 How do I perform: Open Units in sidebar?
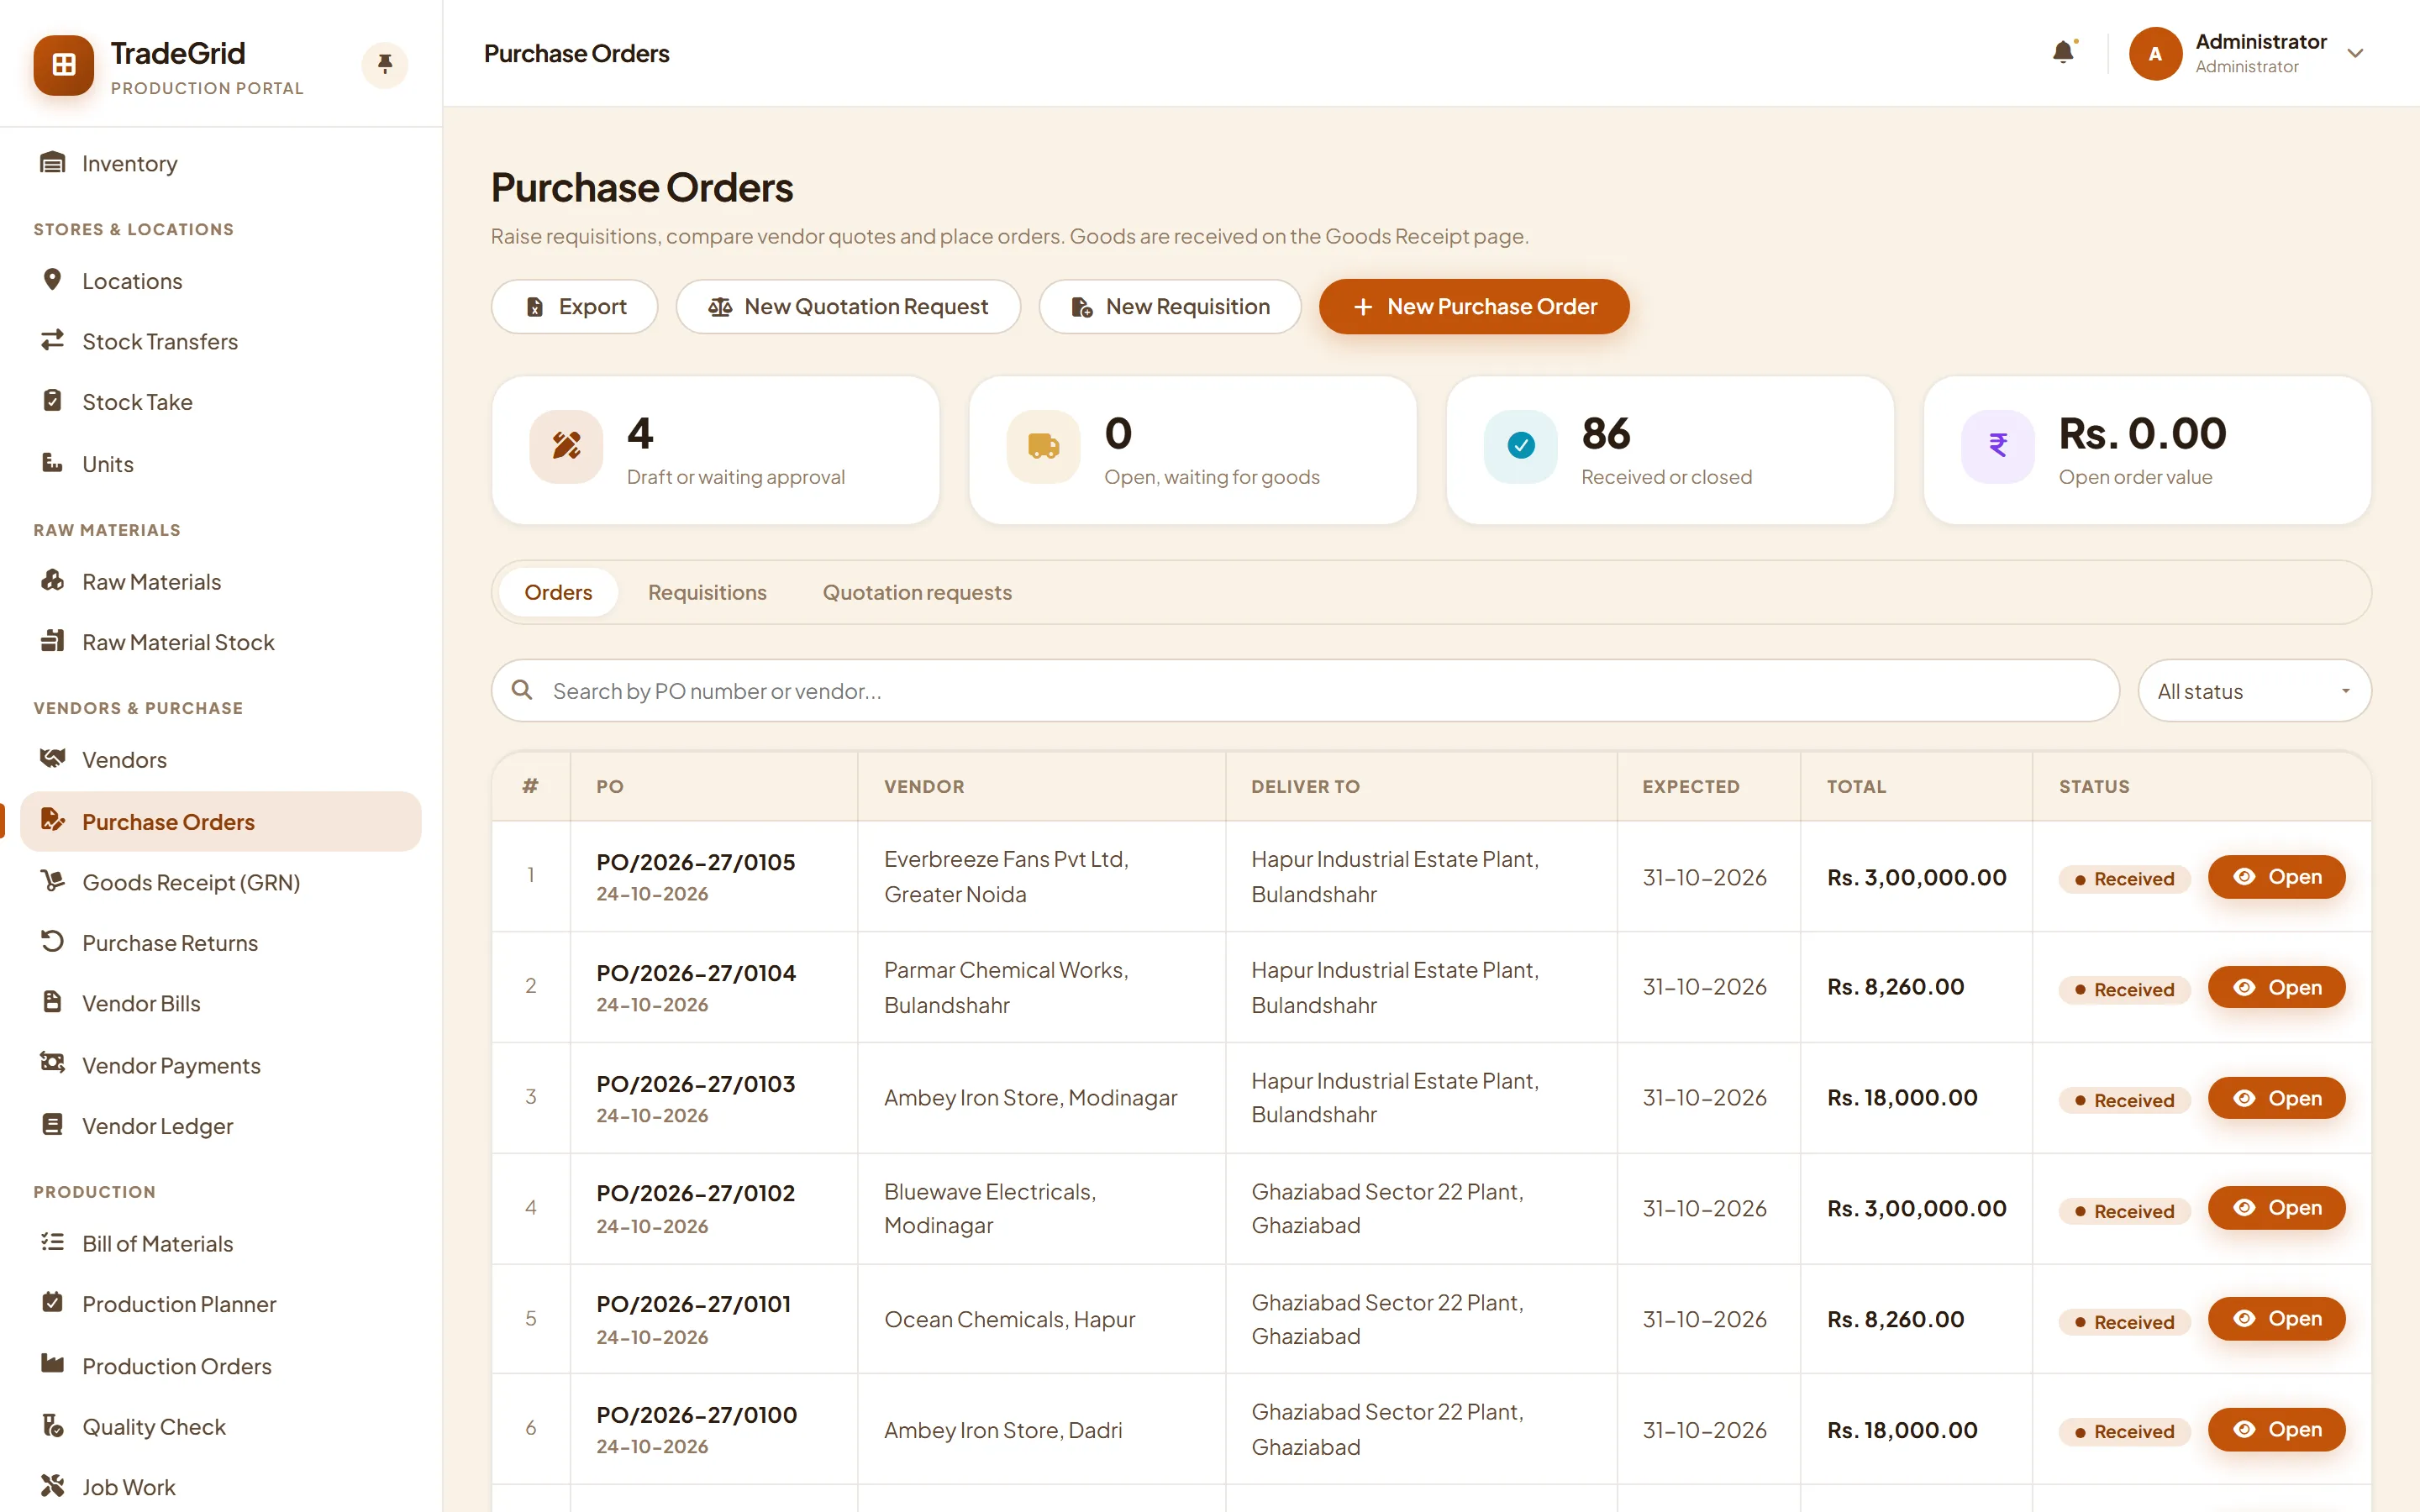pos(221,464)
